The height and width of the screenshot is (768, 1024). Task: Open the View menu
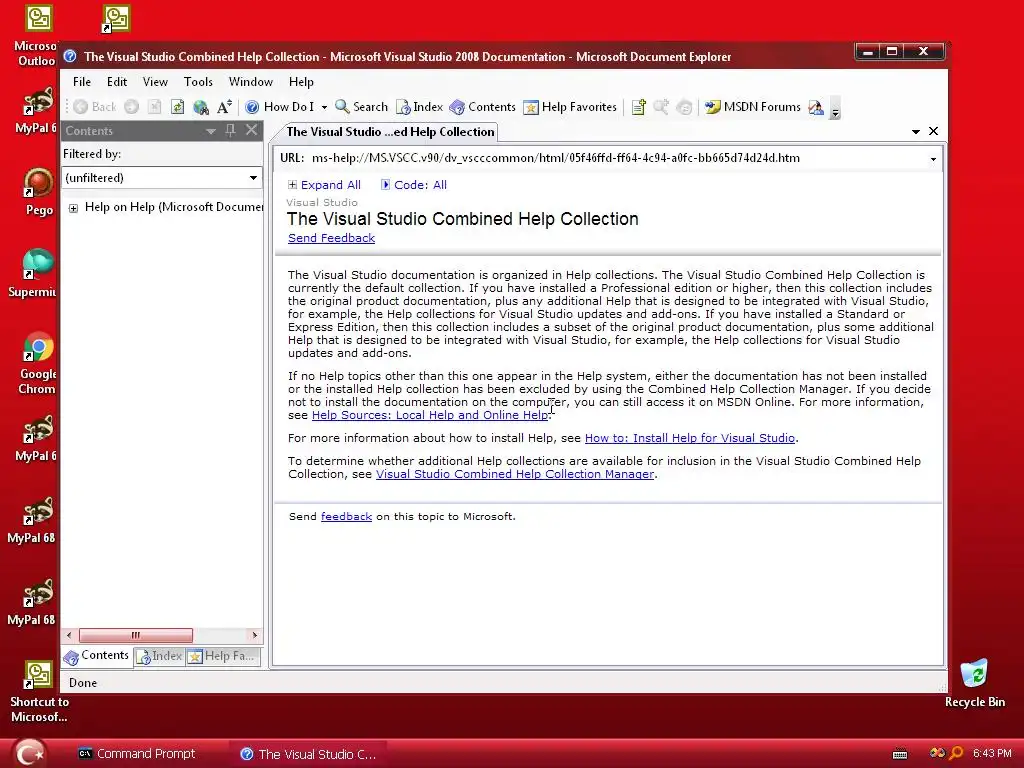[155, 82]
